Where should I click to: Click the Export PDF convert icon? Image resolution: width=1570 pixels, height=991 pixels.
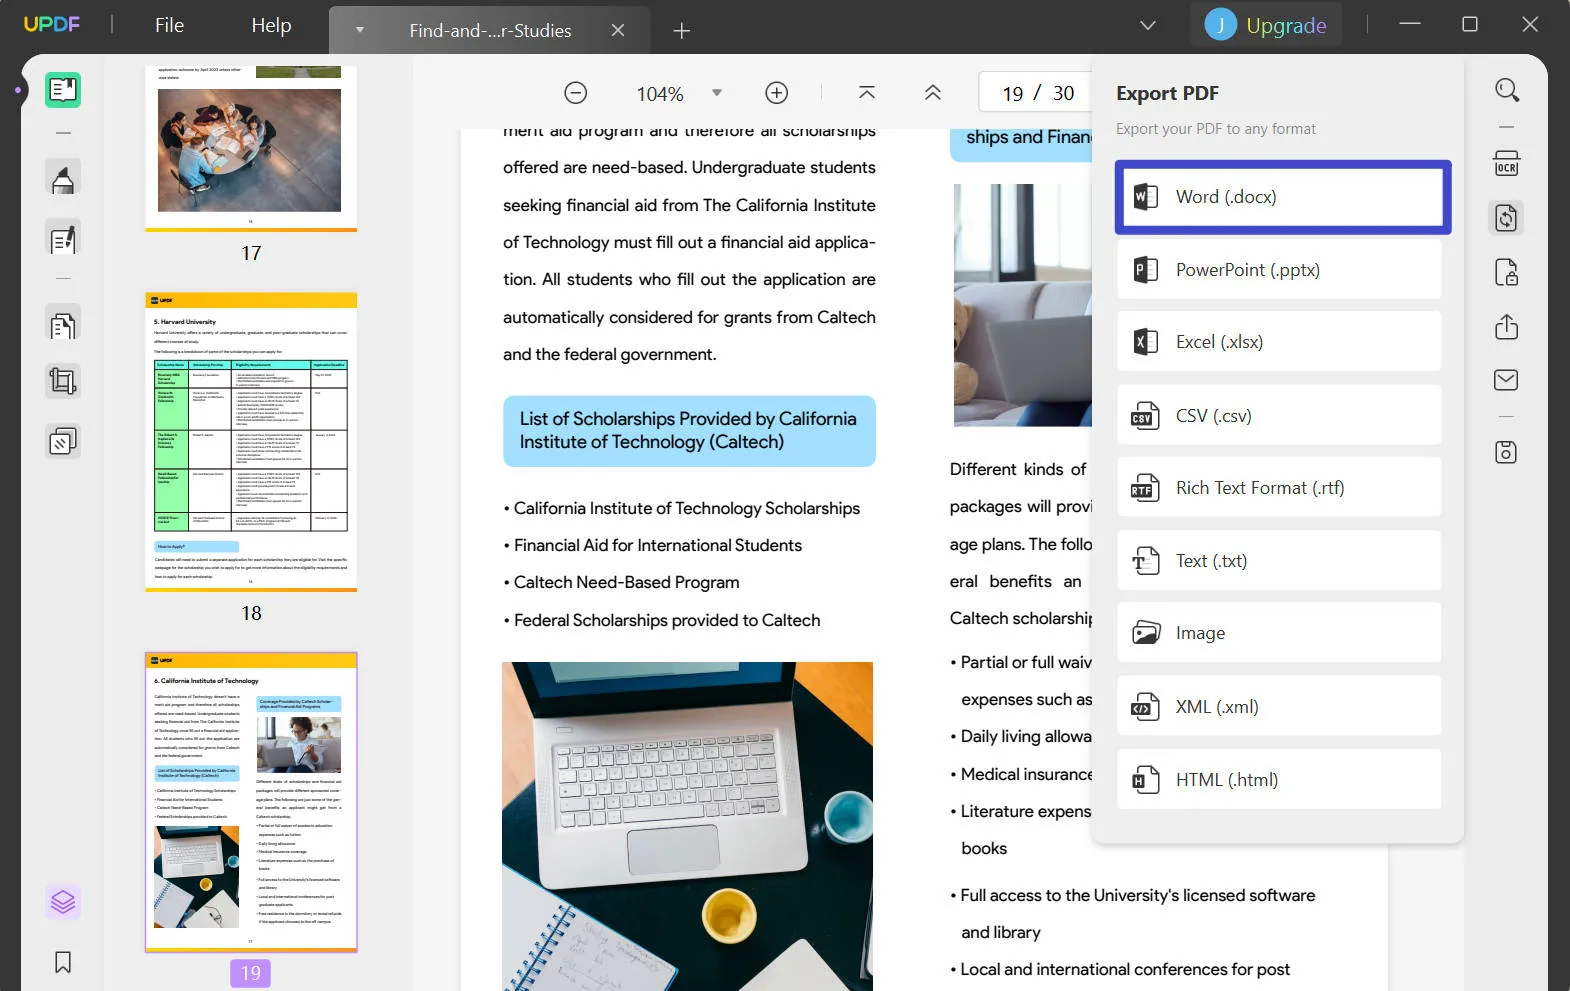(x=1507, y=218)
